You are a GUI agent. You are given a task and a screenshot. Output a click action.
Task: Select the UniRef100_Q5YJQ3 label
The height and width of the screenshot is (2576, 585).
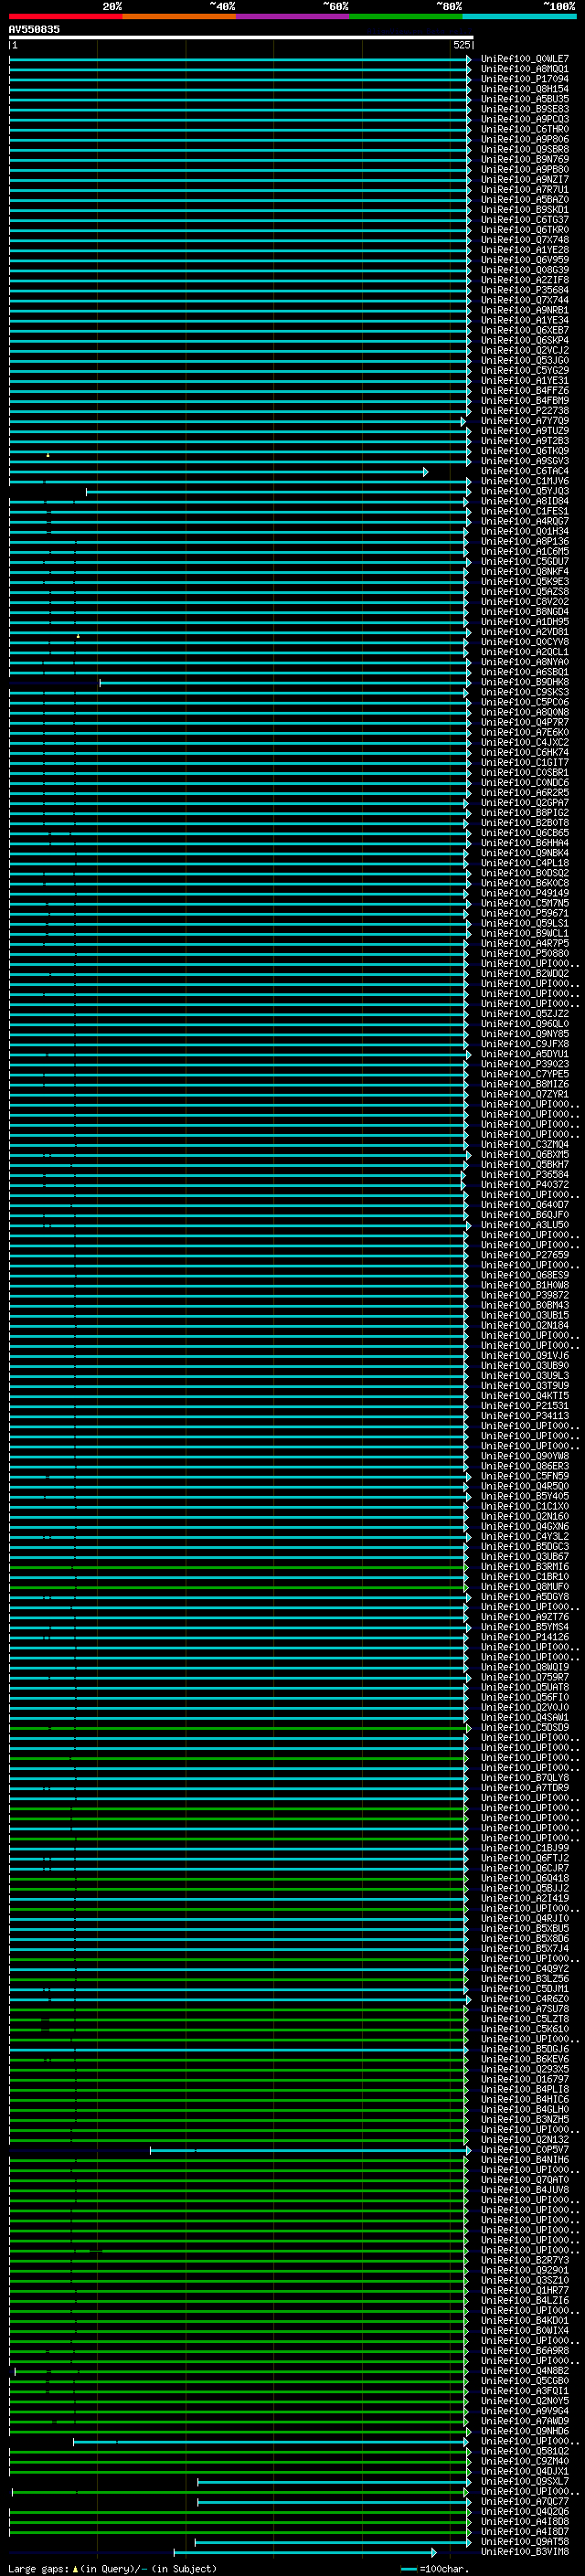coord(524,491)
